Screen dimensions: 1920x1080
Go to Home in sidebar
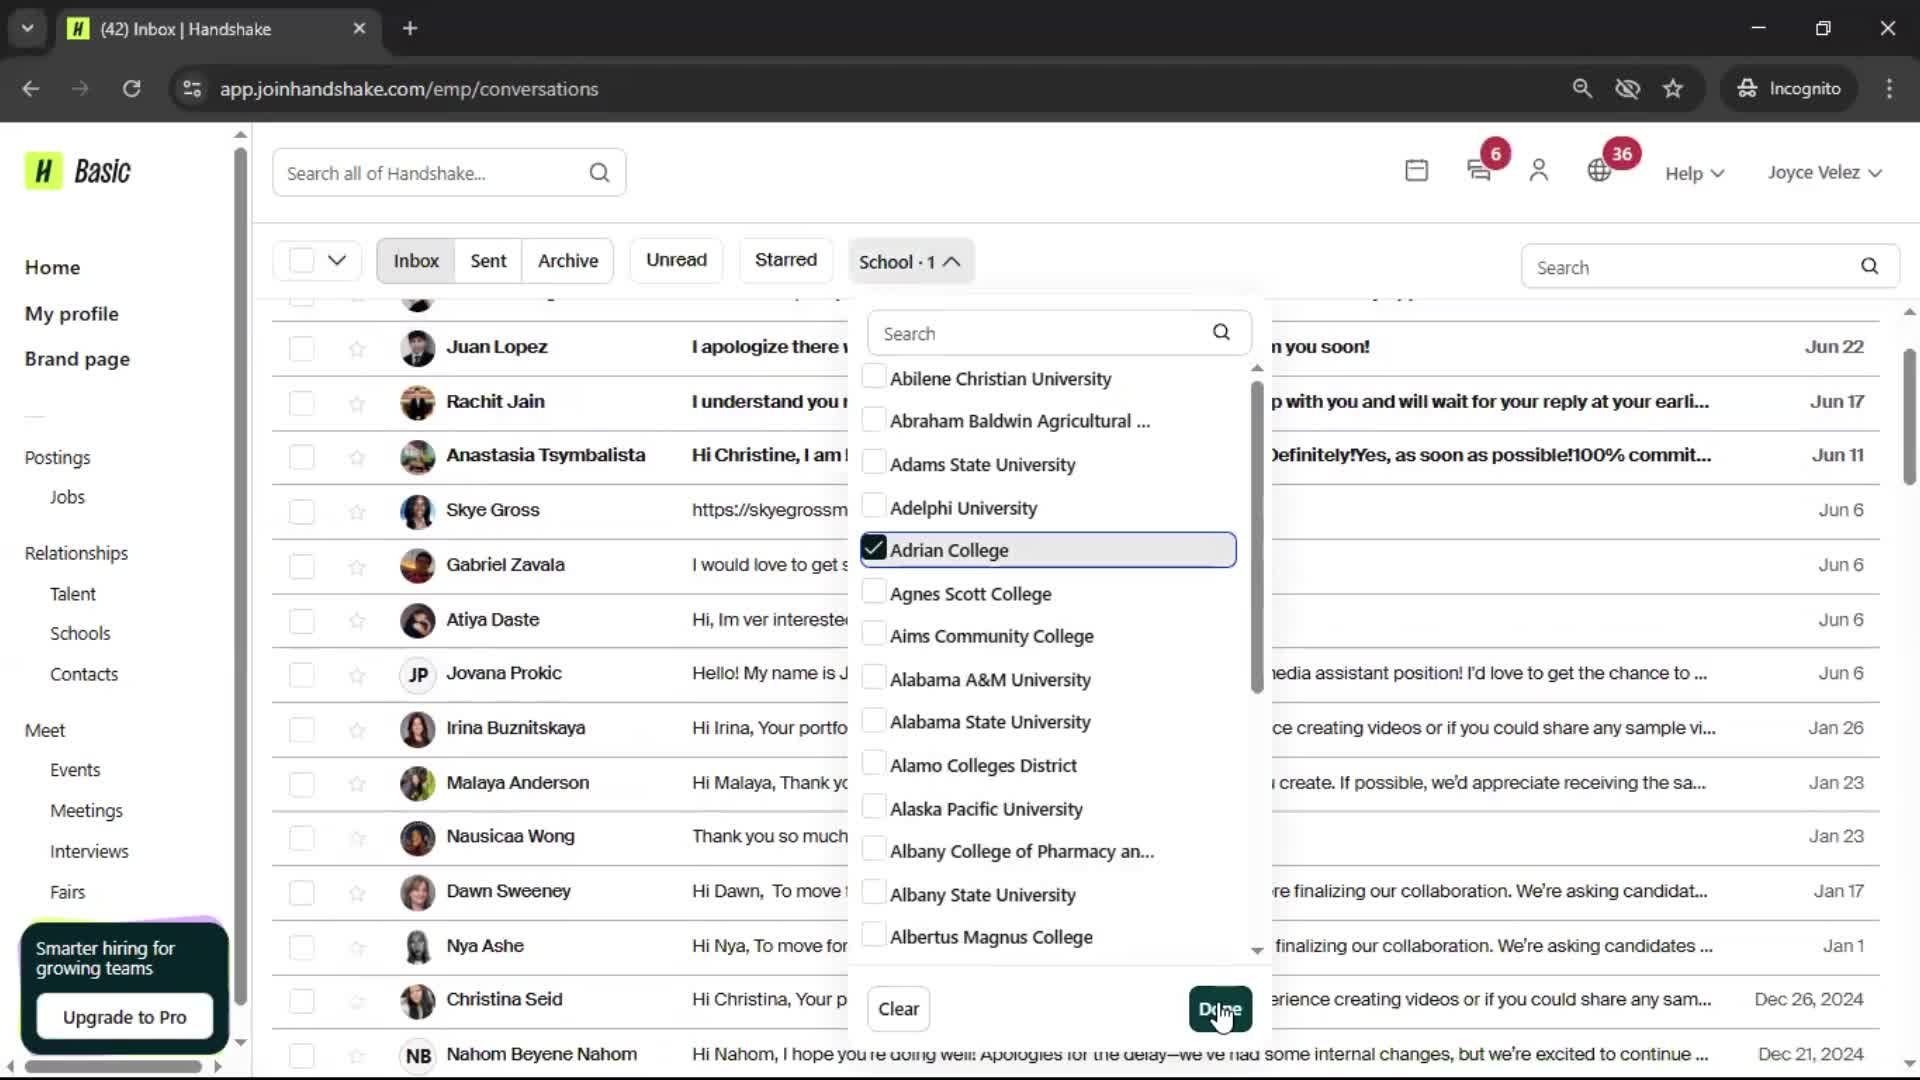[52, 267]
